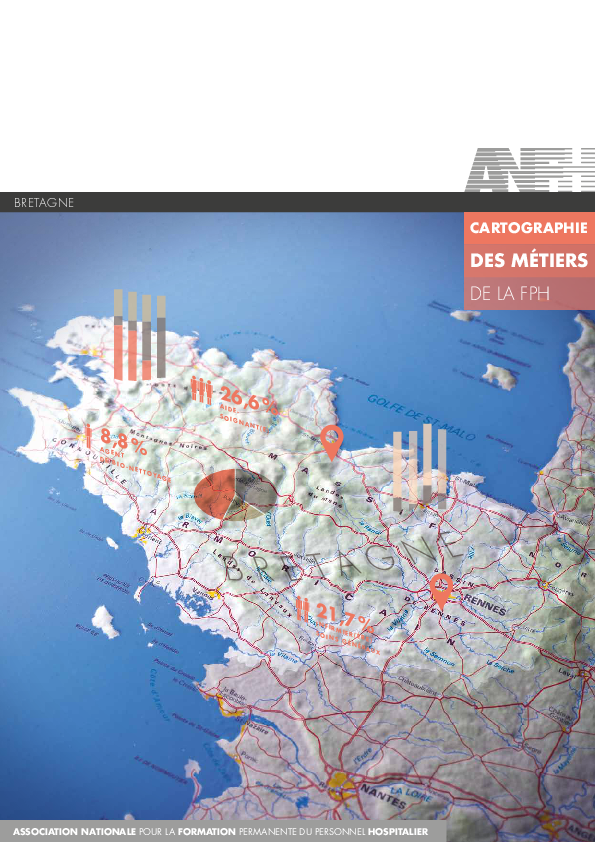Click the orange bar chart over Finistère

point(140,335)
